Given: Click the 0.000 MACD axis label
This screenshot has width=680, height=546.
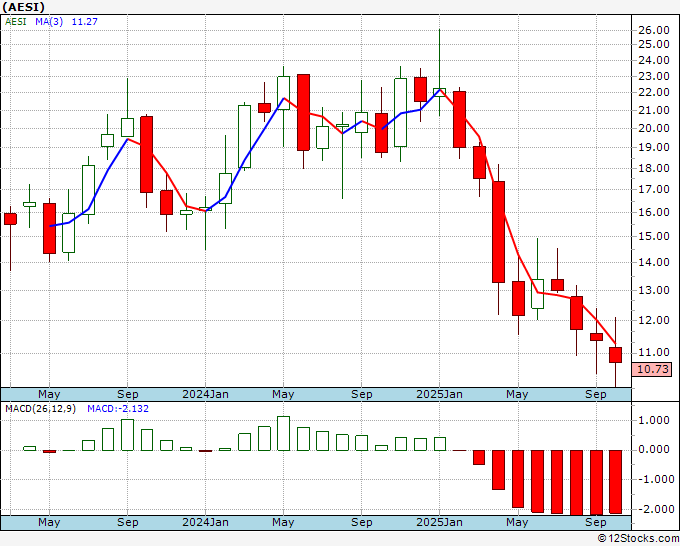Looking at the screenshot, I should pos(656,450).
